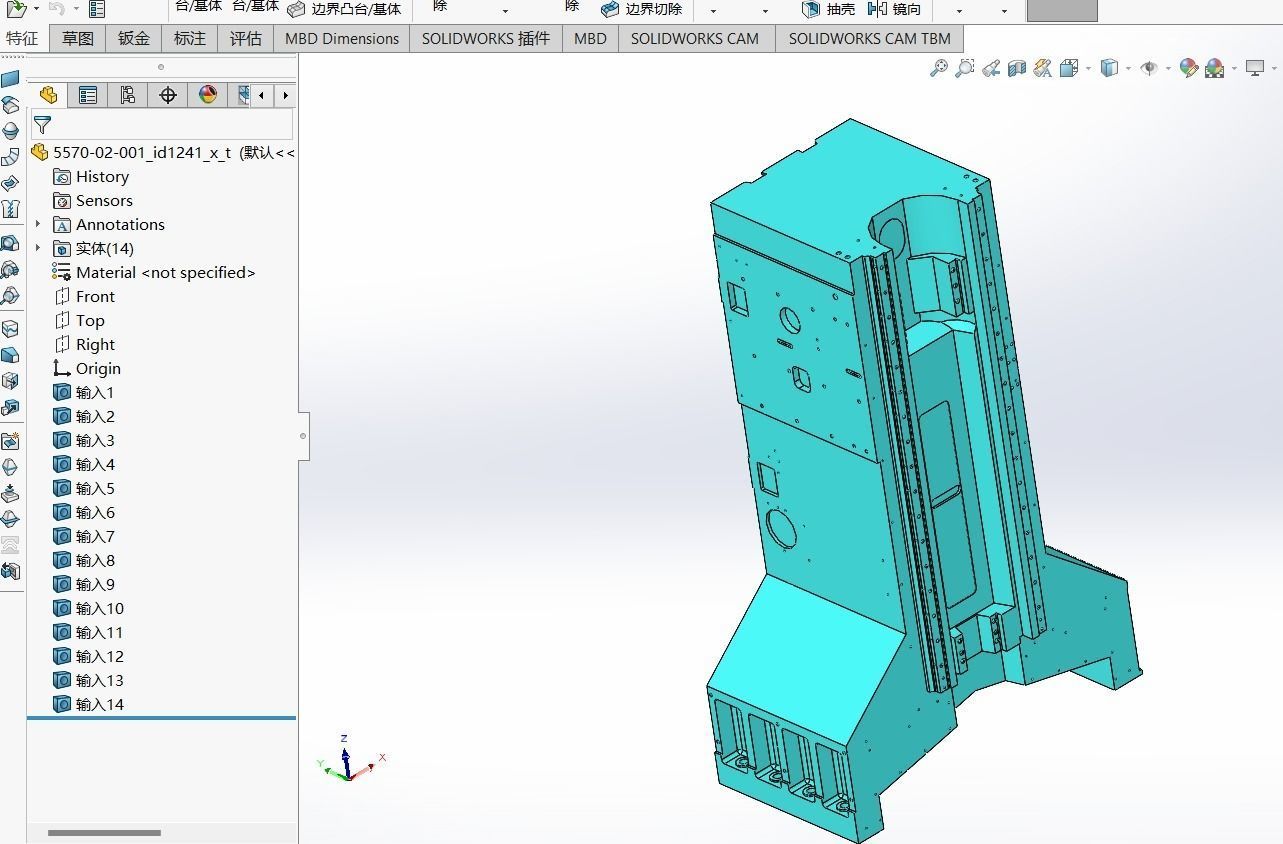Switch to 钣金 (Sheet Metal) tab
Viewport: 1283px width, 844px height.
(134, 38)
